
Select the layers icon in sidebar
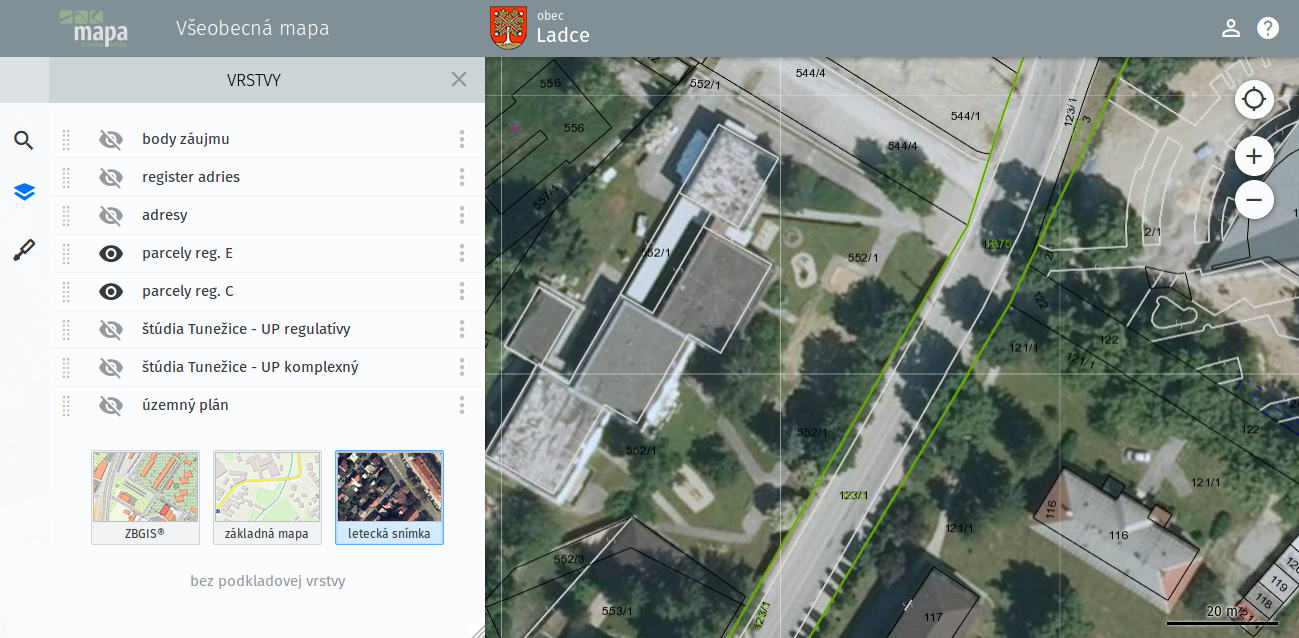(x=24, y=192)
